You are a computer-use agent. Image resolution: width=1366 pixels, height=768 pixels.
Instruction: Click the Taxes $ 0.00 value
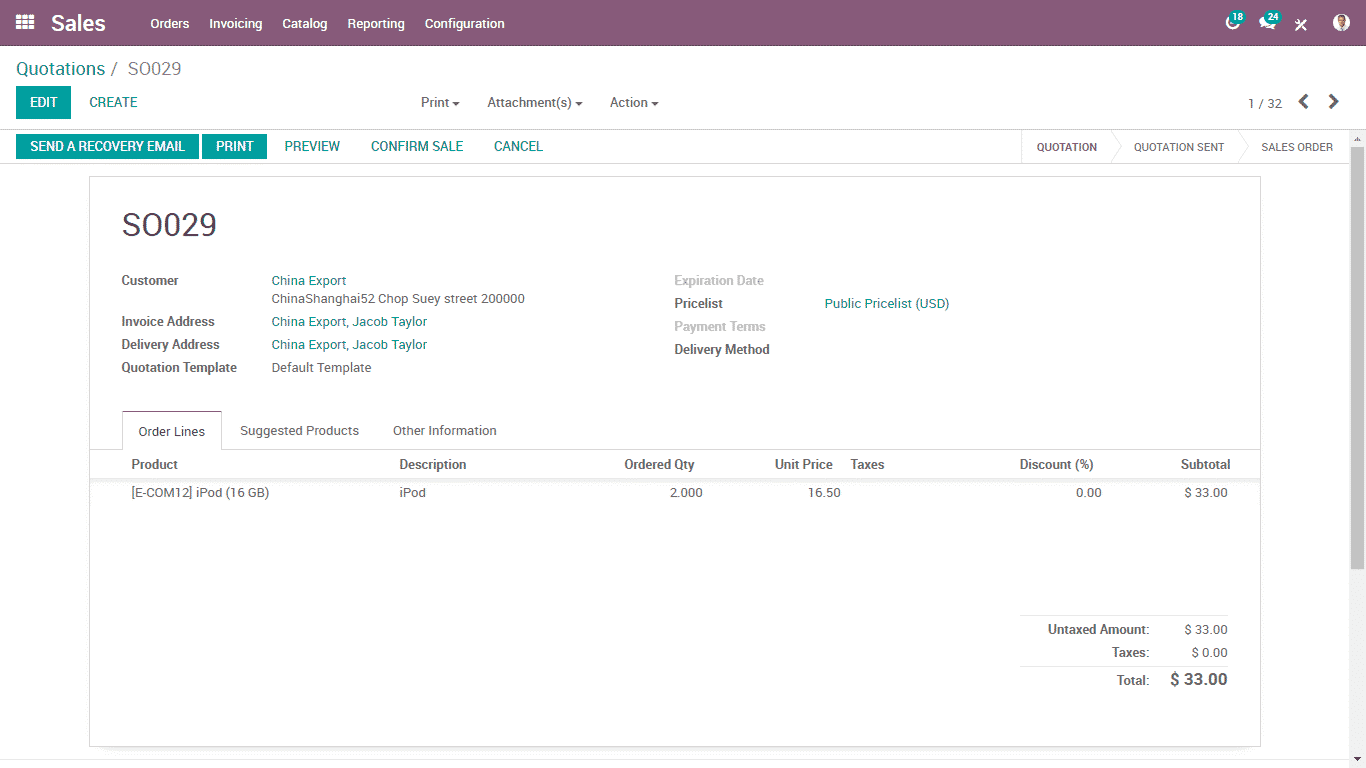(x=1209, y=653)
